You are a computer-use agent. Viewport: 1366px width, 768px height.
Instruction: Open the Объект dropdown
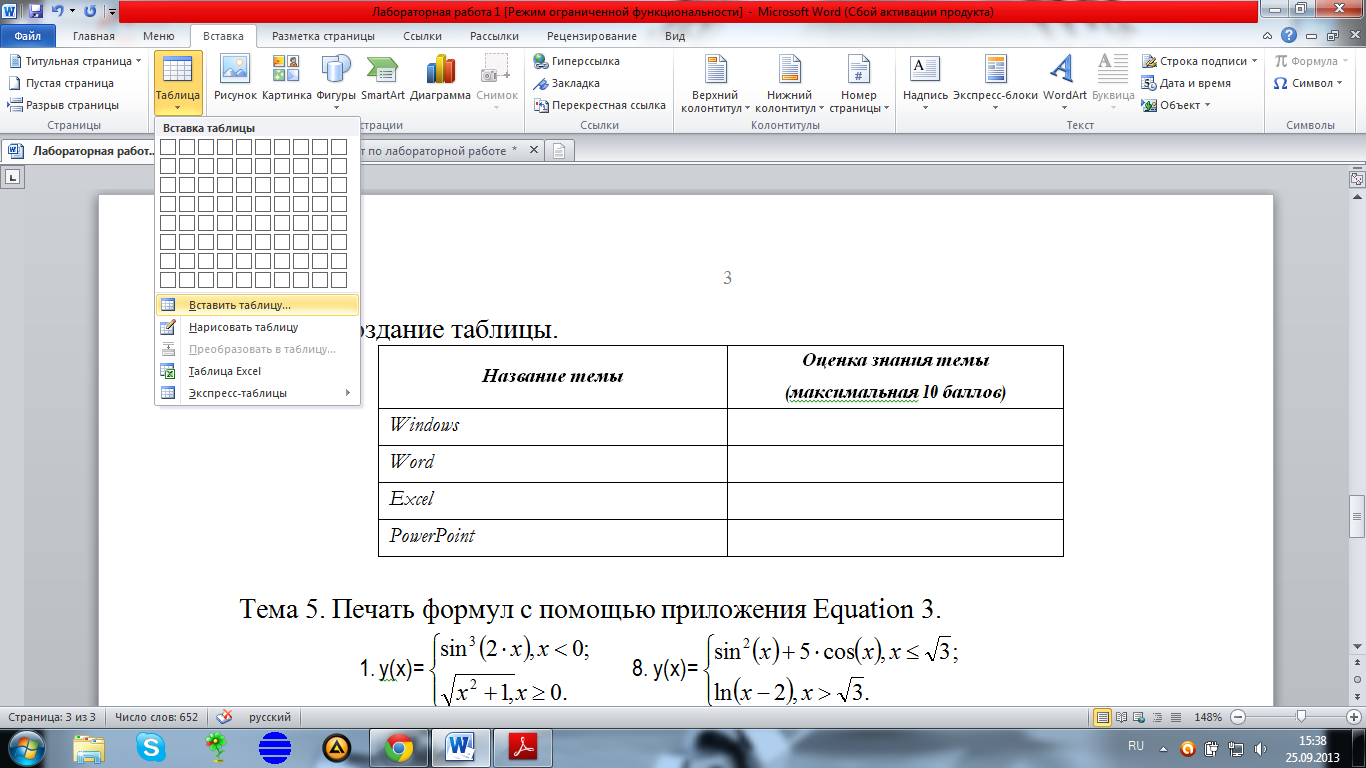(1176, 105)
